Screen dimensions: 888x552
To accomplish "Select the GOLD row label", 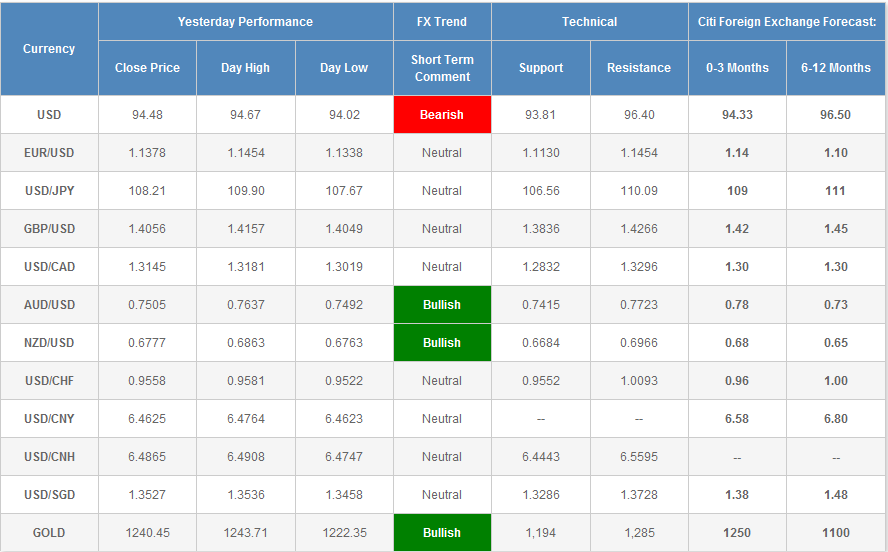I will pyautogui.click(x=49, y=533).
